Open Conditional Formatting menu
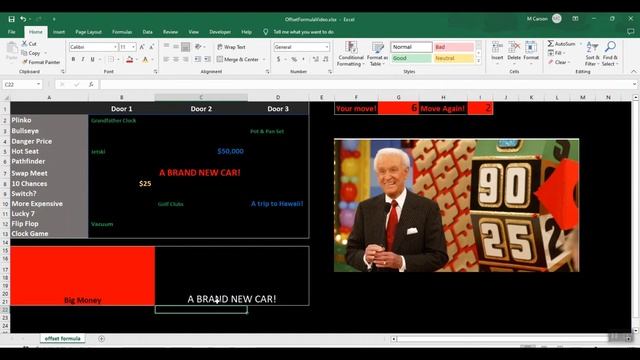 click(x=351, y=53)
